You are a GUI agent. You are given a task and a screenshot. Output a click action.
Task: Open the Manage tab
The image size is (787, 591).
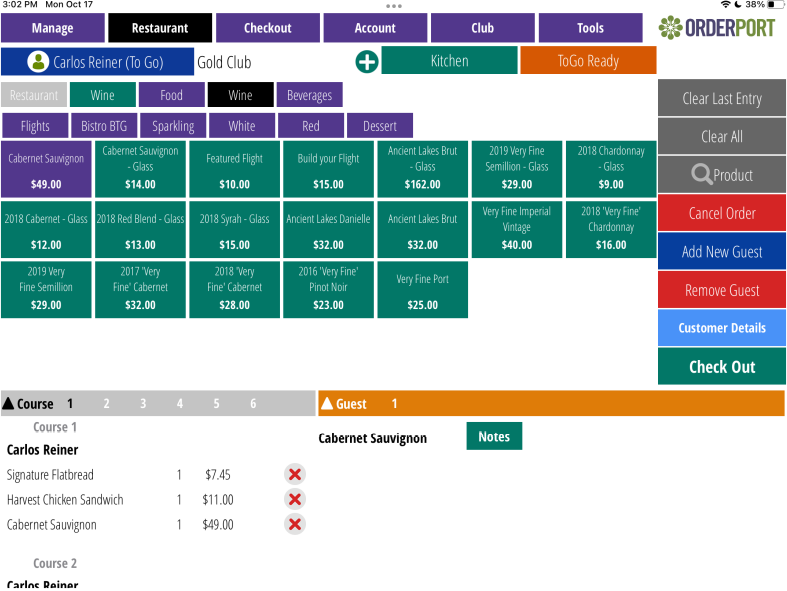click(x=53, y=28)
